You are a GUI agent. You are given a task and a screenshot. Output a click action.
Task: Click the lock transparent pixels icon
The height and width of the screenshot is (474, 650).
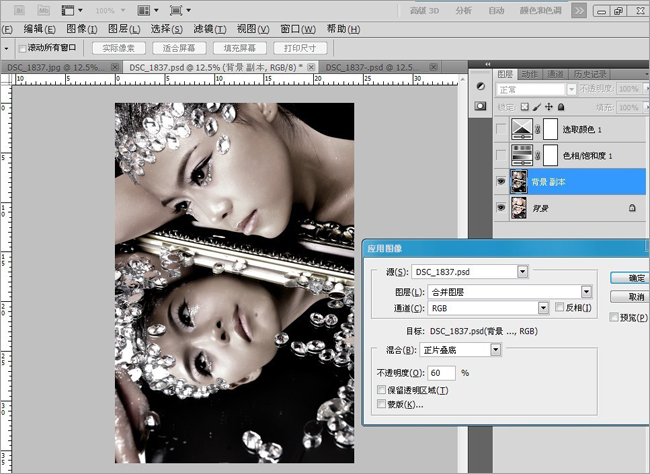point(523,104)
